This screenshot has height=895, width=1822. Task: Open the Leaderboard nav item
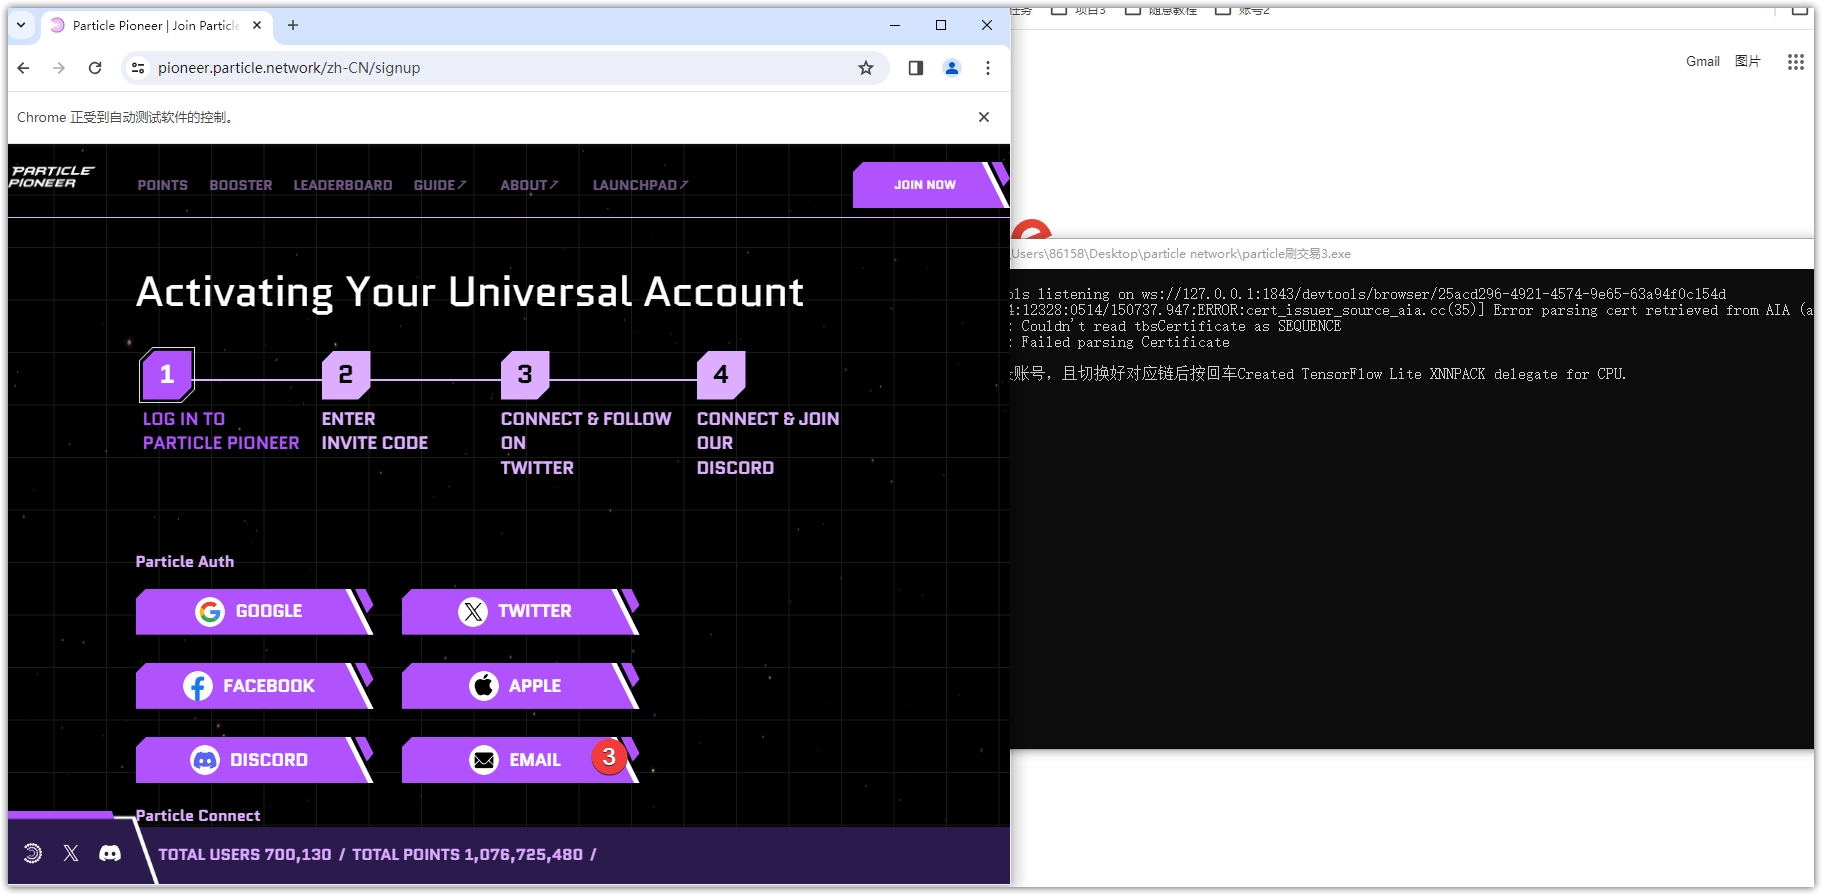(342, 185)
